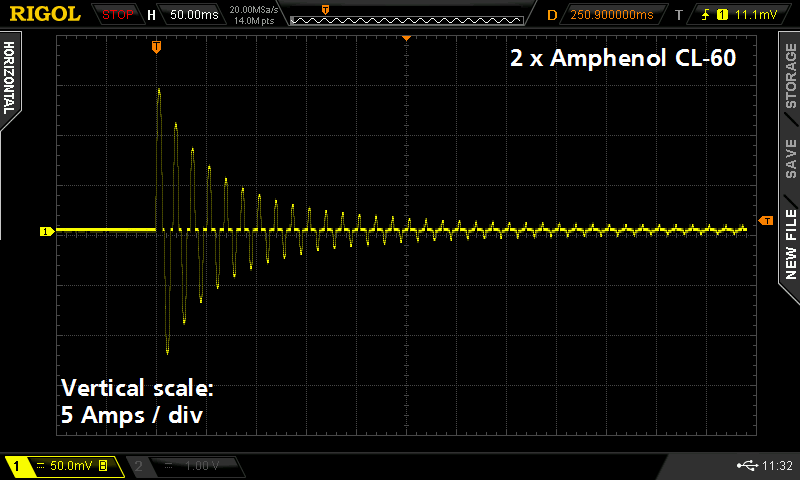Click the 14.0M pts memory depth readout
This screenshot has width=800, height=480.
254,21
